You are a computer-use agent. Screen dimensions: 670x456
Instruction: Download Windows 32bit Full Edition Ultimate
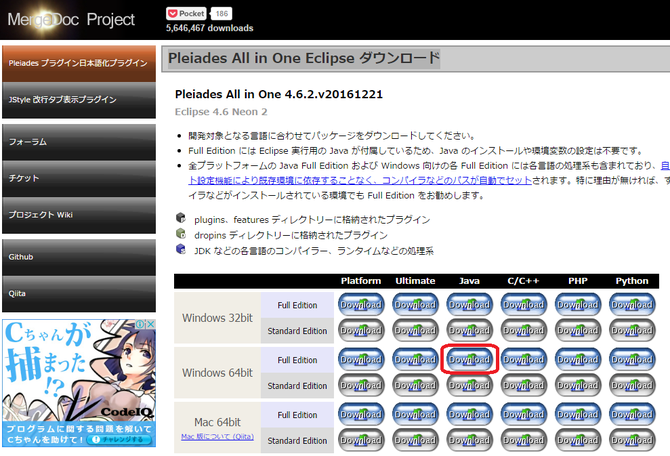pyautogui.click(x=415, y=305)
